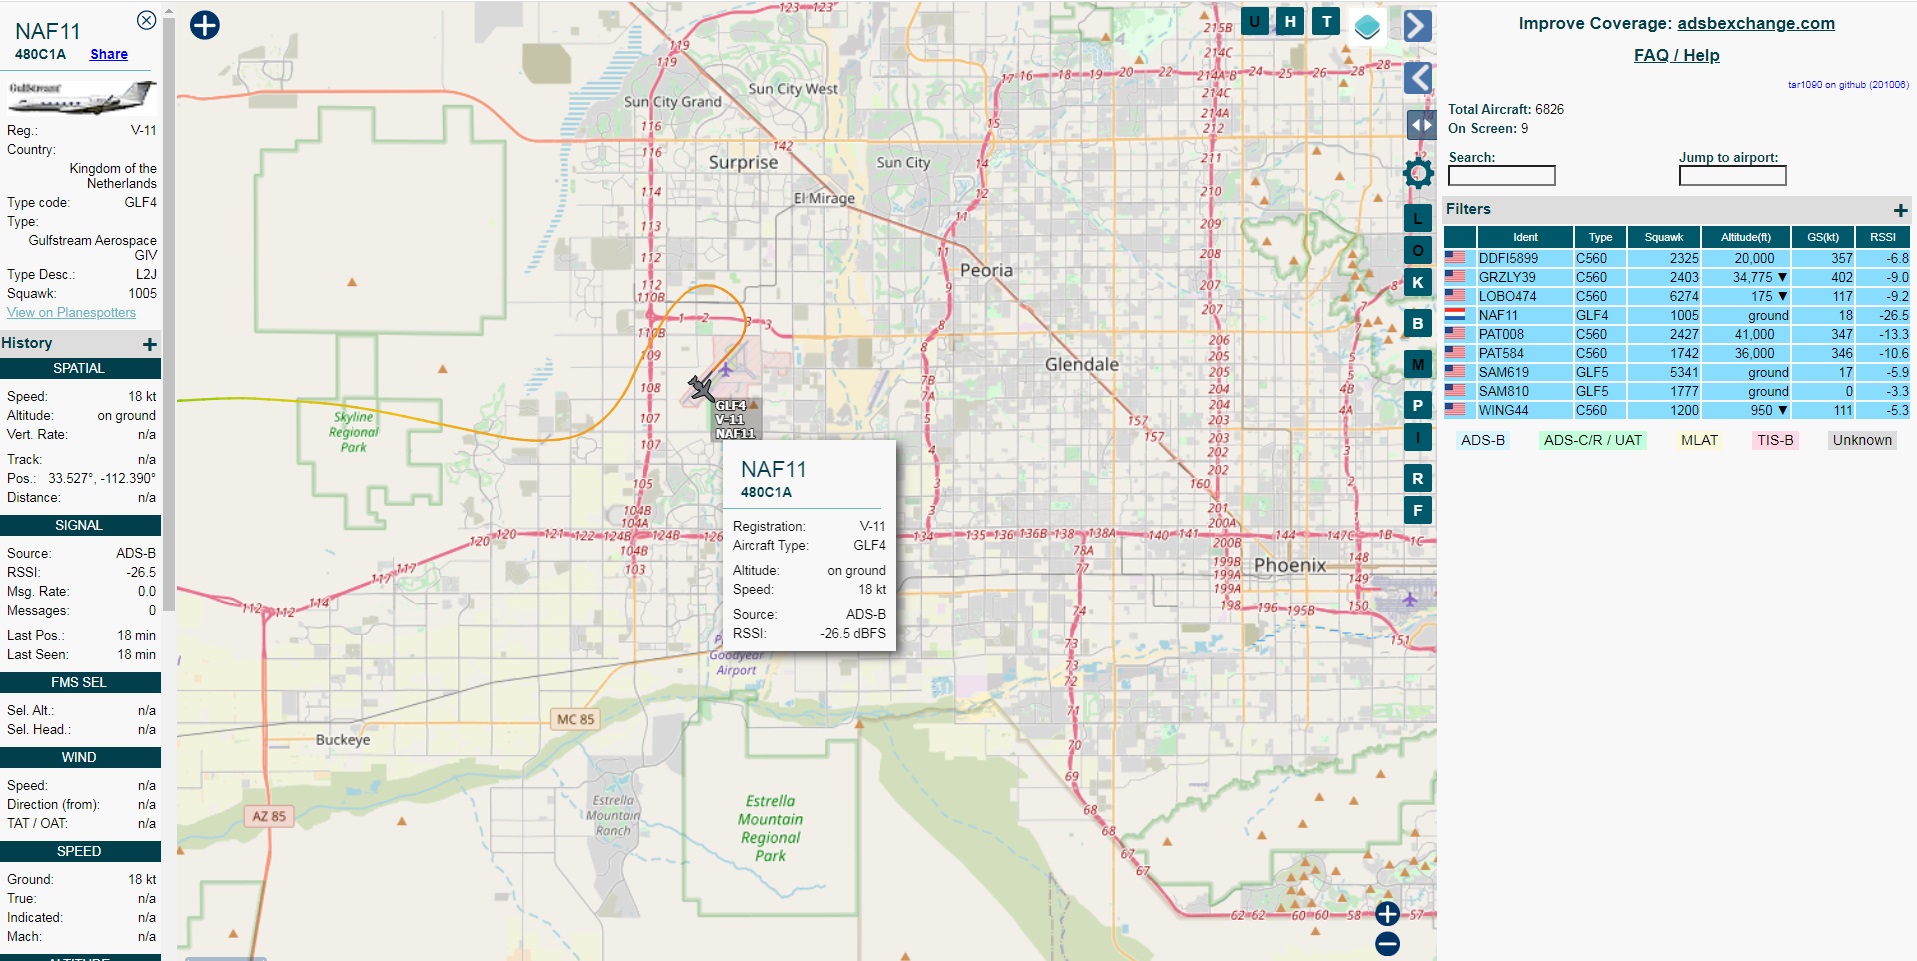
Task: Click the Netherlands flag in the NAF11 row
Action: coord(1455,314)
